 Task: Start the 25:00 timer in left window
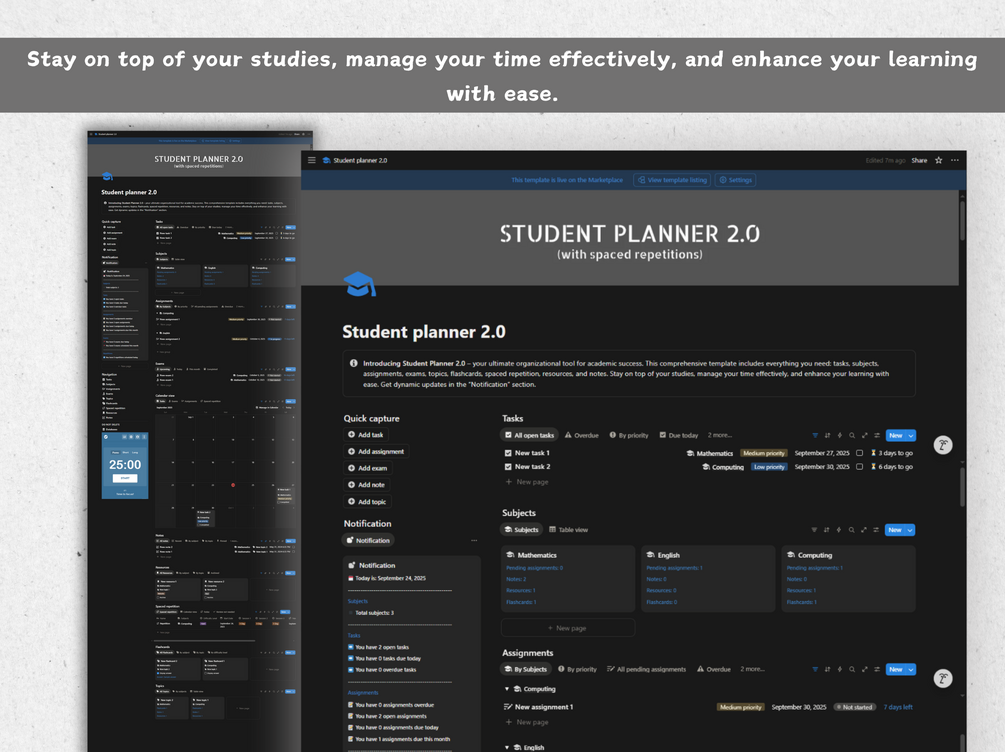(124, 478)
